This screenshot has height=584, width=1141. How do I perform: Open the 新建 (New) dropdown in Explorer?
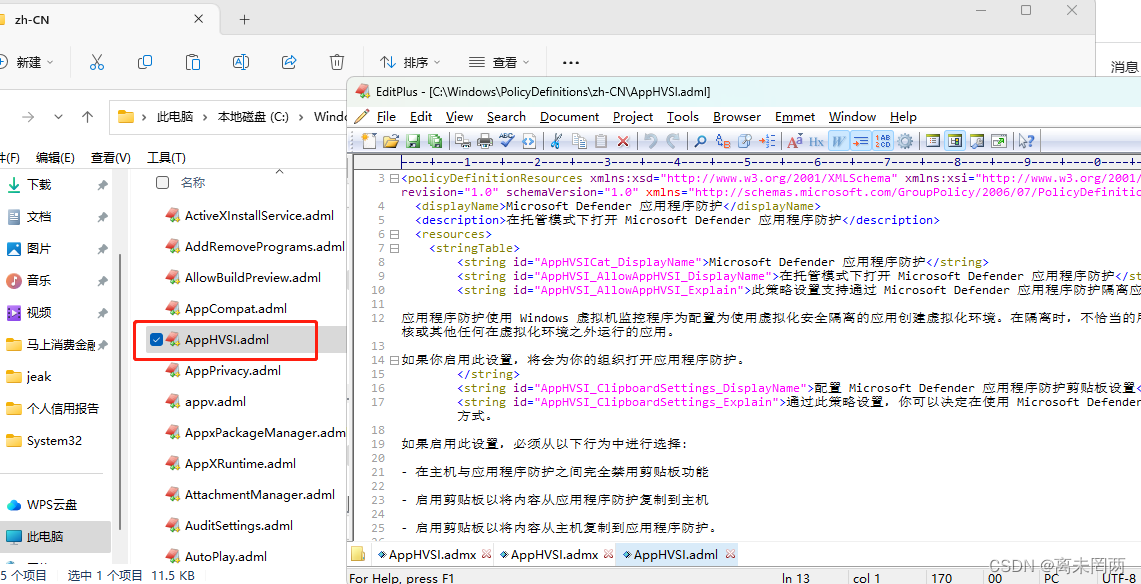(x=28, y=63)
